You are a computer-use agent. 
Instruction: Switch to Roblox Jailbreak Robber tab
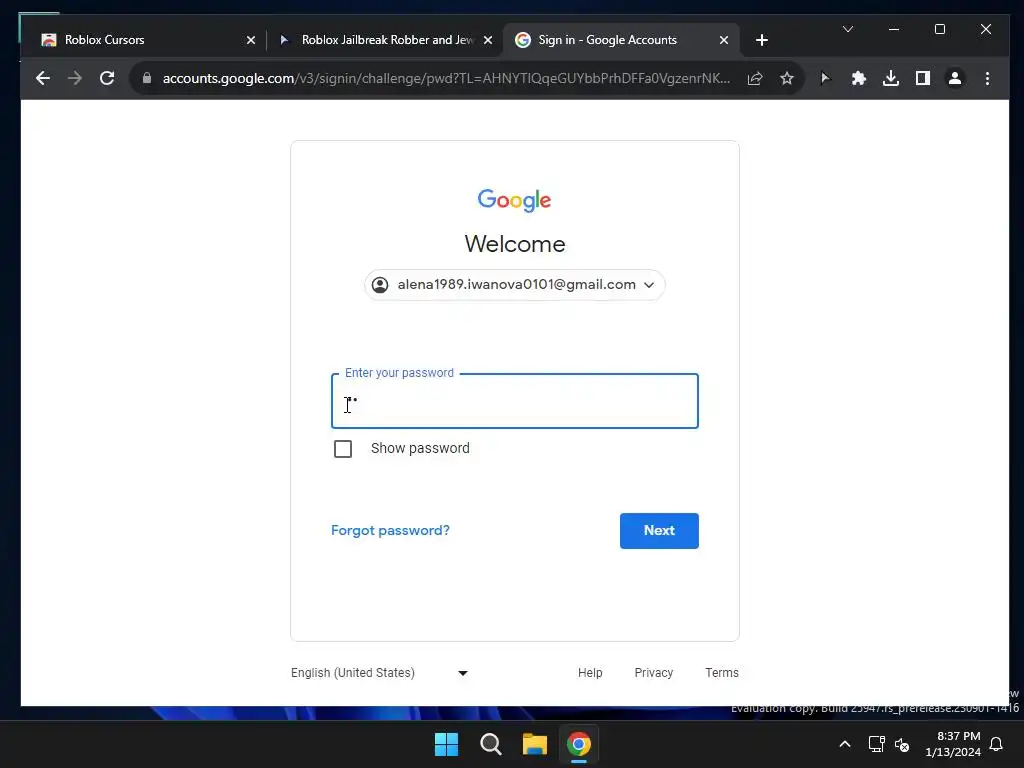pos(385,40)
